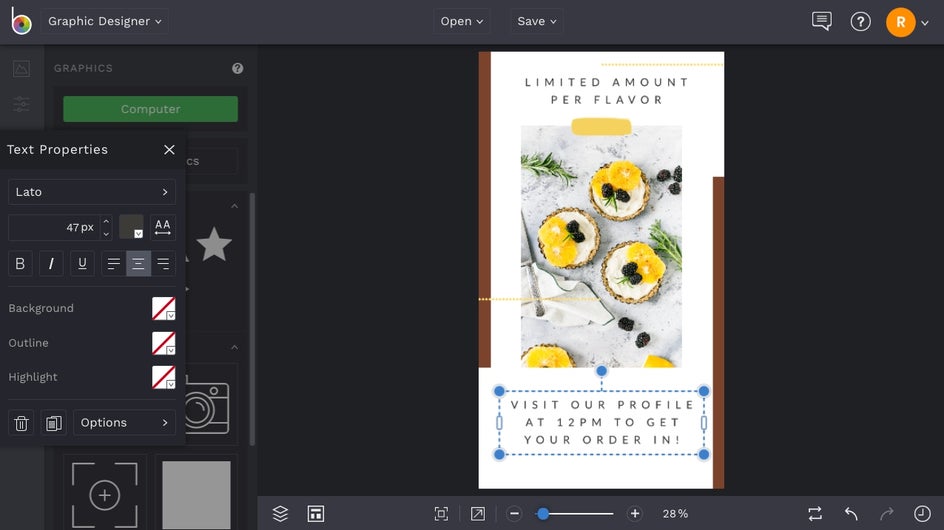
Task: Increase font size with up stepper
Action: 106,222
